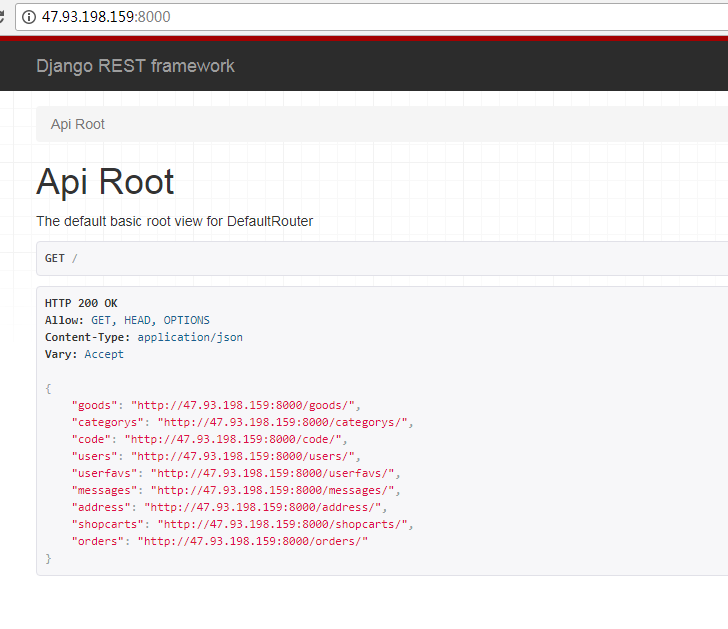
Task: Click the Allow: GET, HEAD, OPTIONS header
Action: point(127,320)
